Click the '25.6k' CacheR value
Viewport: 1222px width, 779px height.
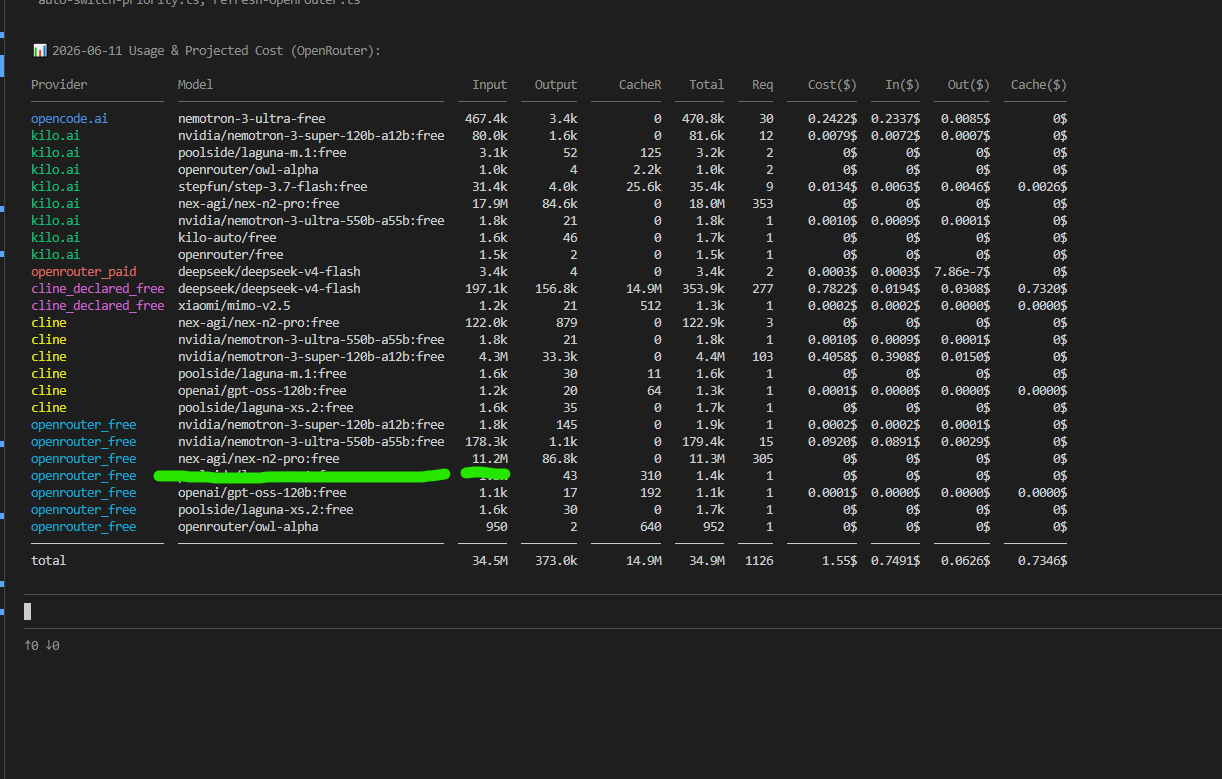[644, 187]
